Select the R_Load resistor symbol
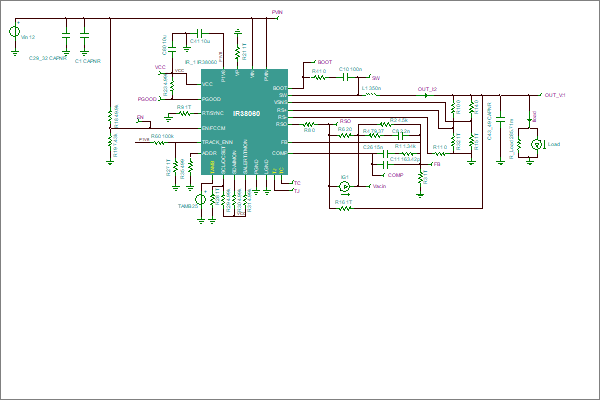This screenshot has height=400, width=600. click(x=519, y=145)
